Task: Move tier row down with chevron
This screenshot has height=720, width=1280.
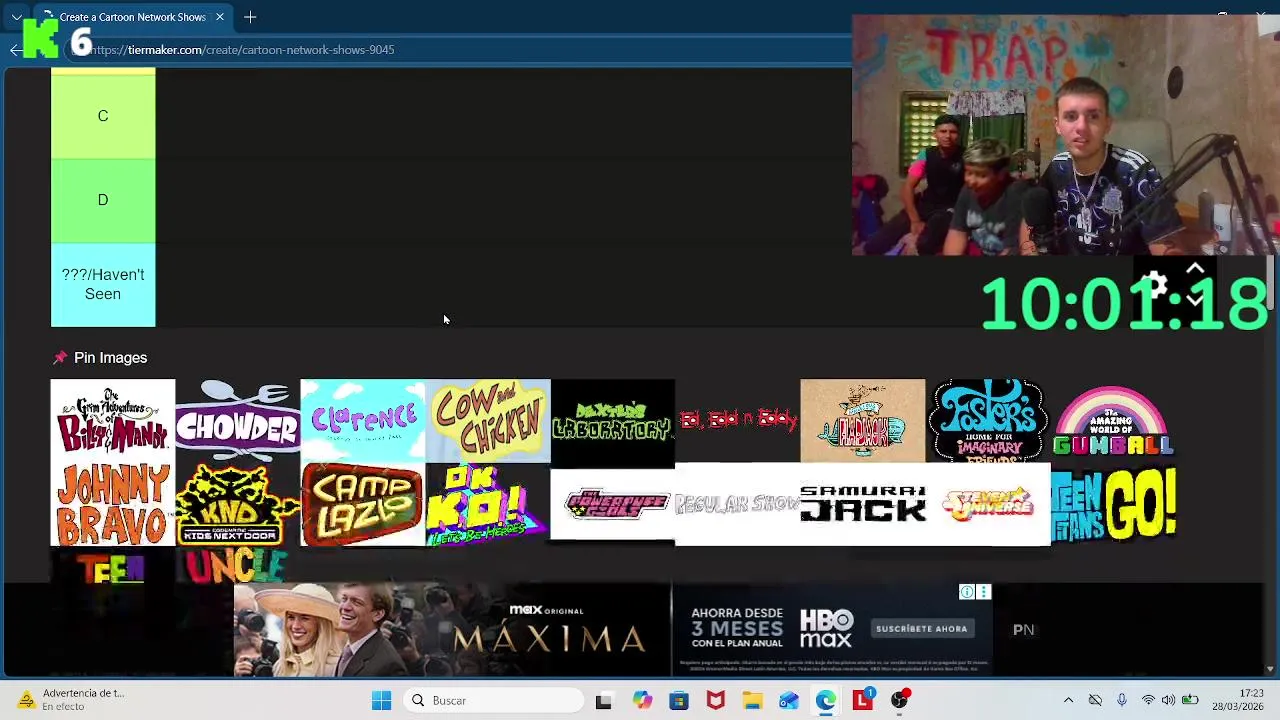Action: [x=1195, y=300]
